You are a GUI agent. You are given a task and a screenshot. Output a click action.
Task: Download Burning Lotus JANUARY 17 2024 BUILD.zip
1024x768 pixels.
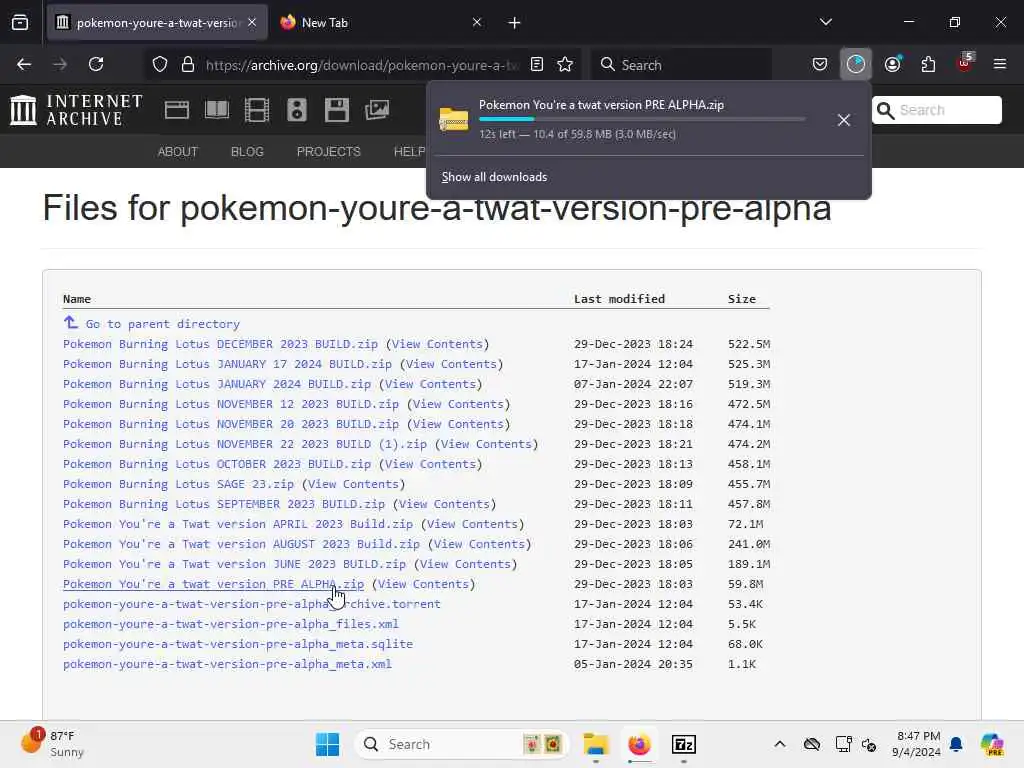click(x=227, y=364)
